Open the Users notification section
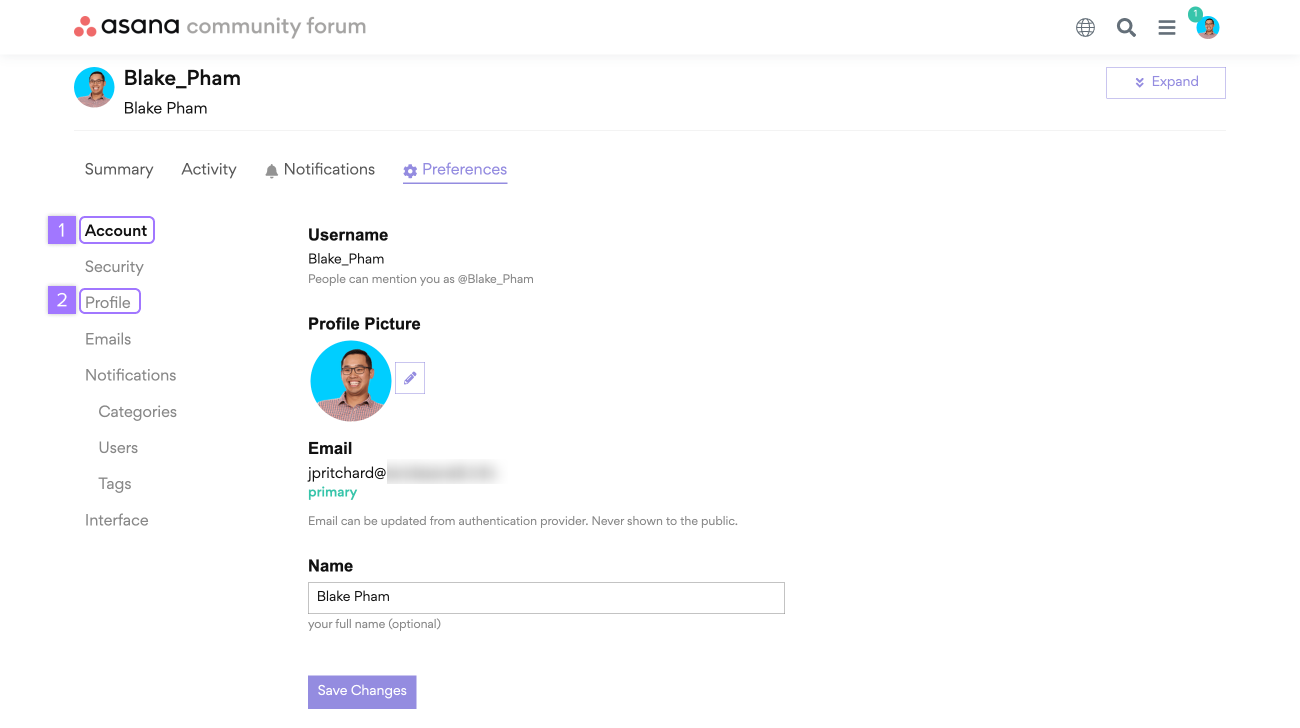Viewport: 1300px width, 728px height. (x=118, y=447)
